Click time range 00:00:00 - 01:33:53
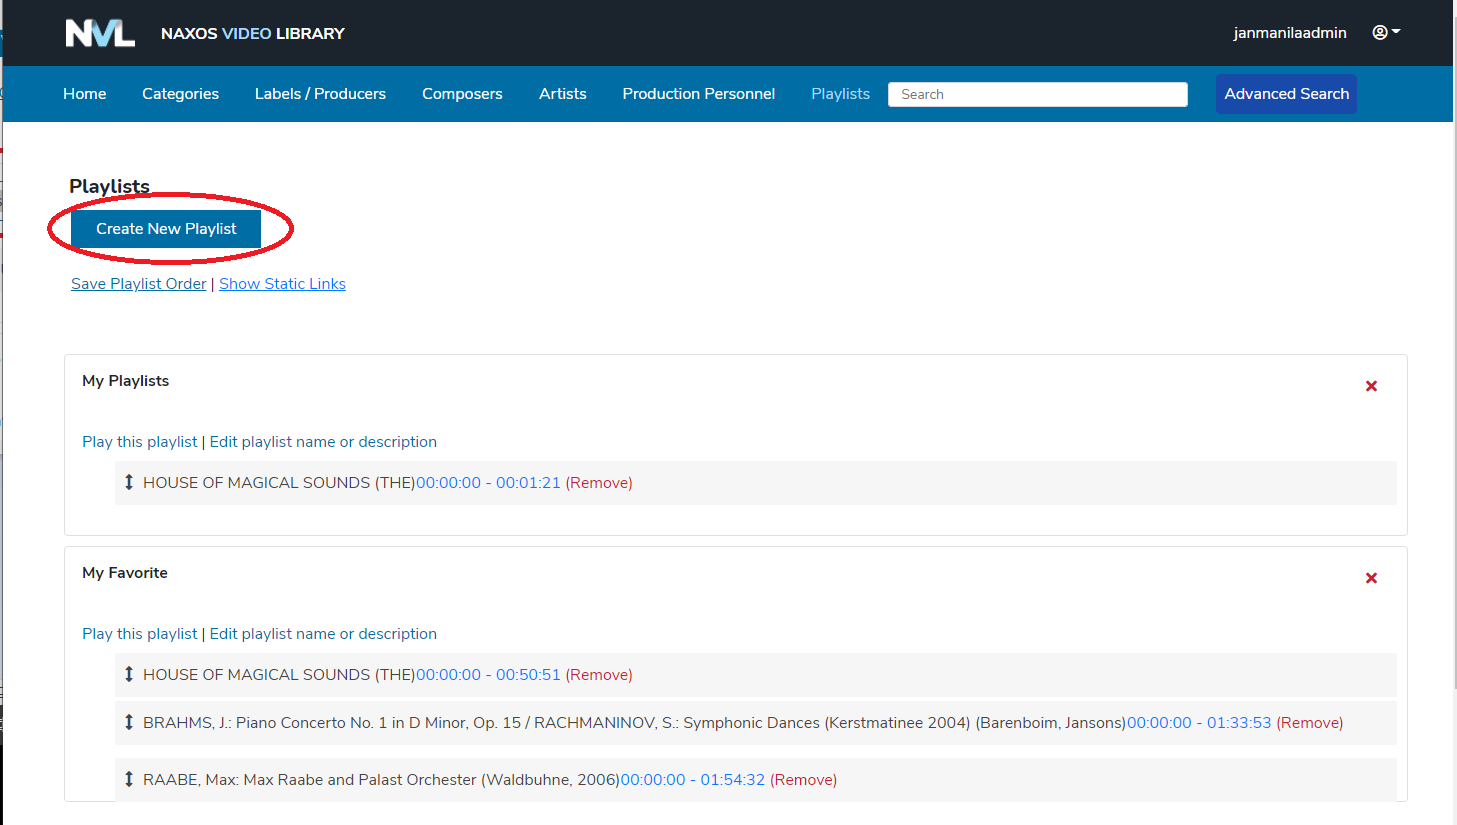 pos(1199,723)
